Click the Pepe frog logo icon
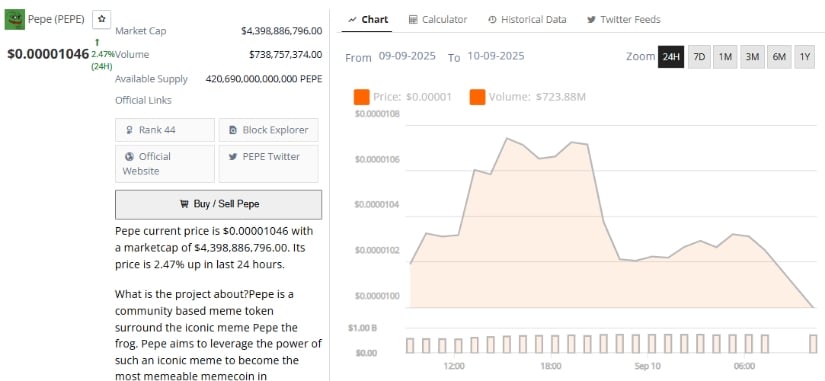The width and height of the screenshot is (825, 381). pos(15,19)
